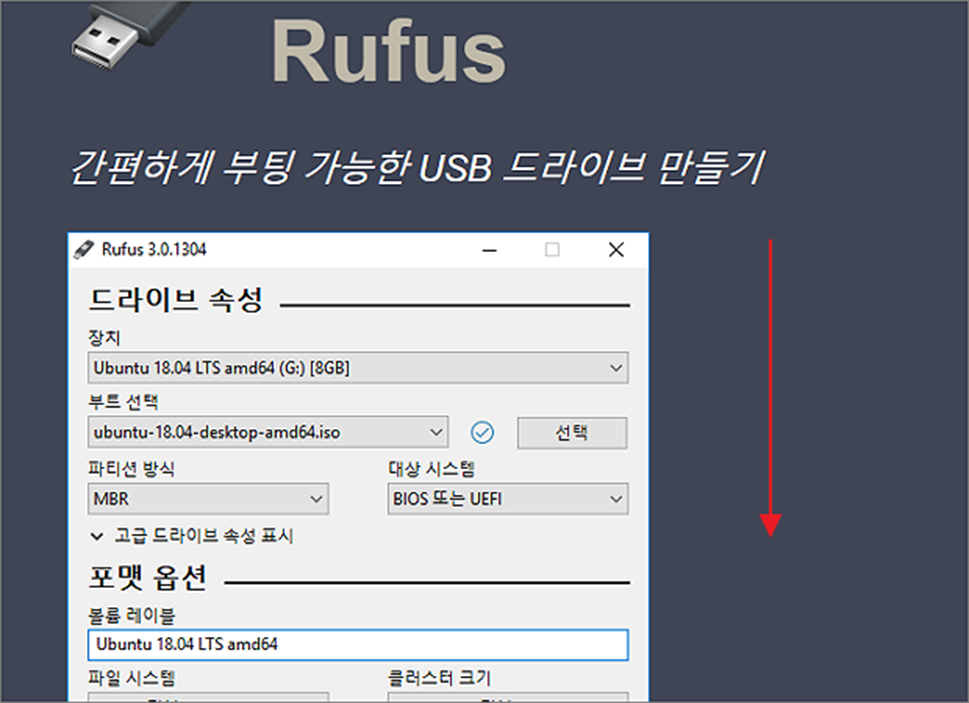Click the 클러스터 크기 label

[439, 678]
